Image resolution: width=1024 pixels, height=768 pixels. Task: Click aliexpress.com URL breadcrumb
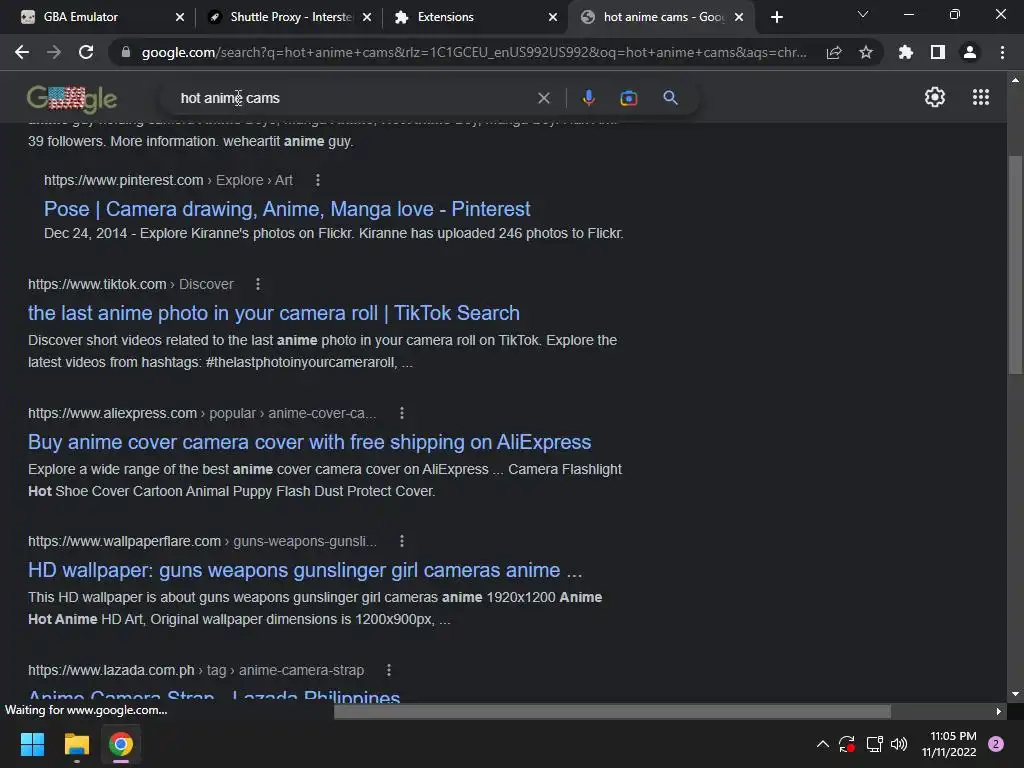pyautogui.click(x=202, y=413)
